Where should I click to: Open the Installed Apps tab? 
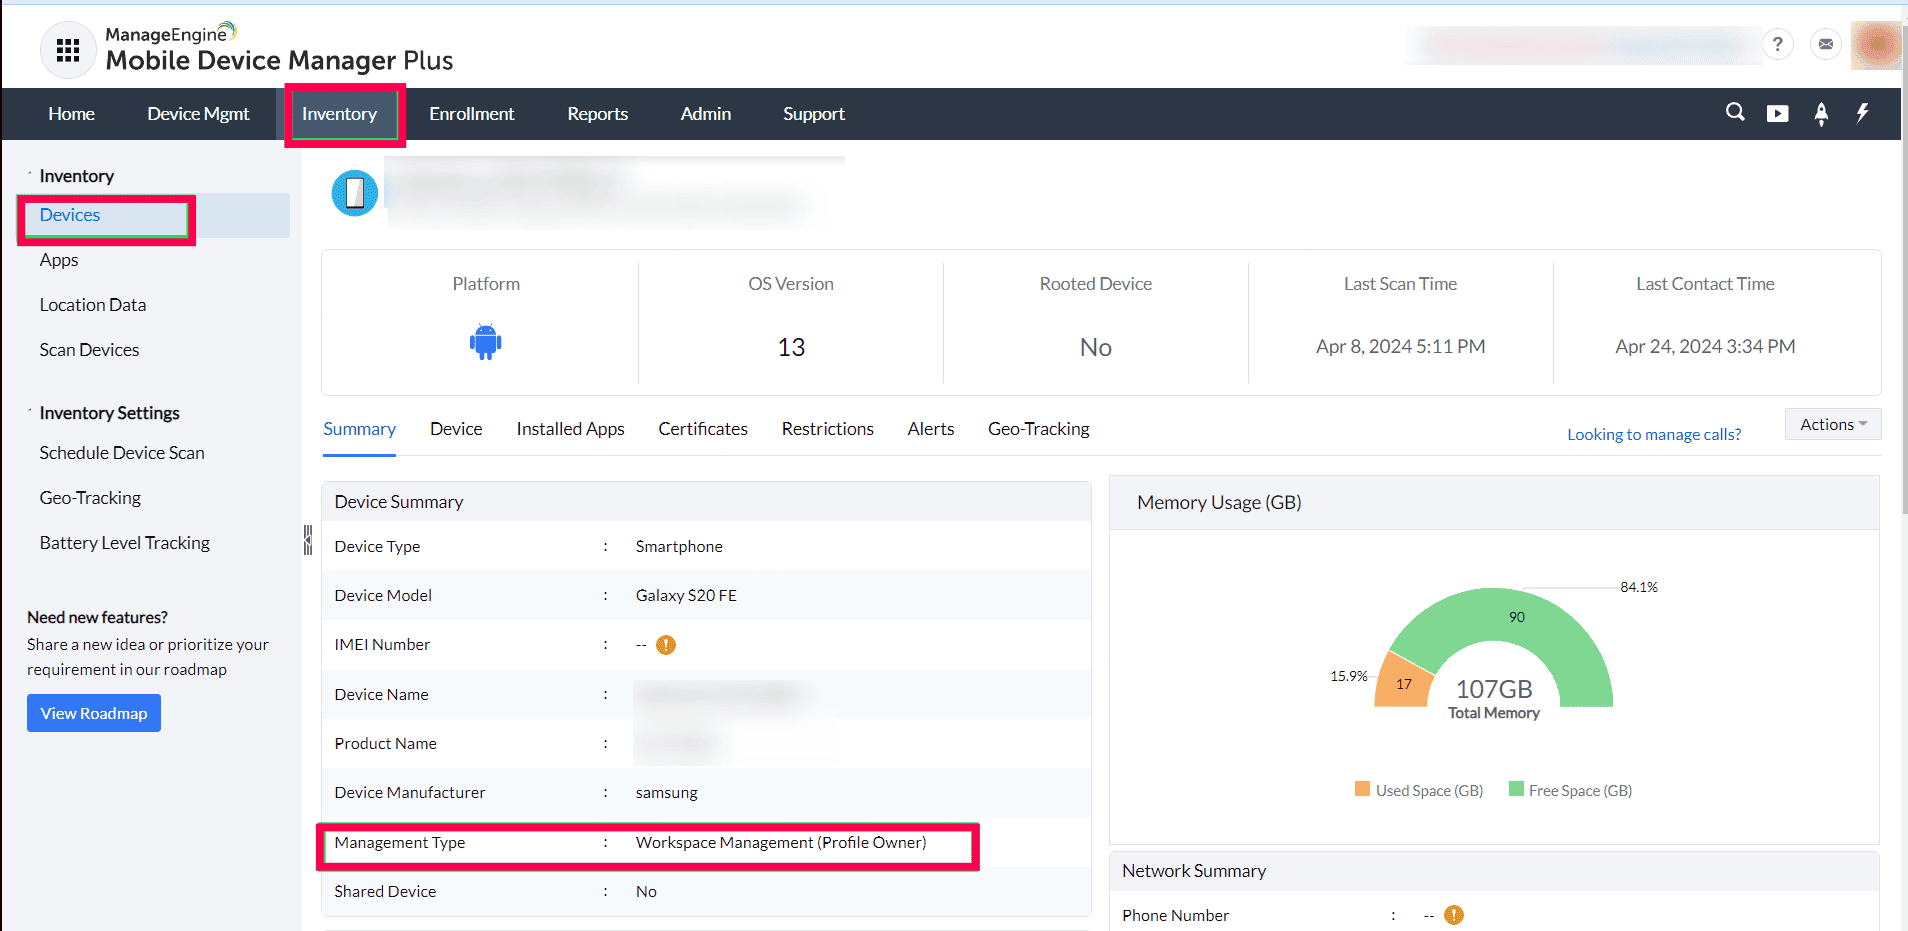click(x=570, y=429)
